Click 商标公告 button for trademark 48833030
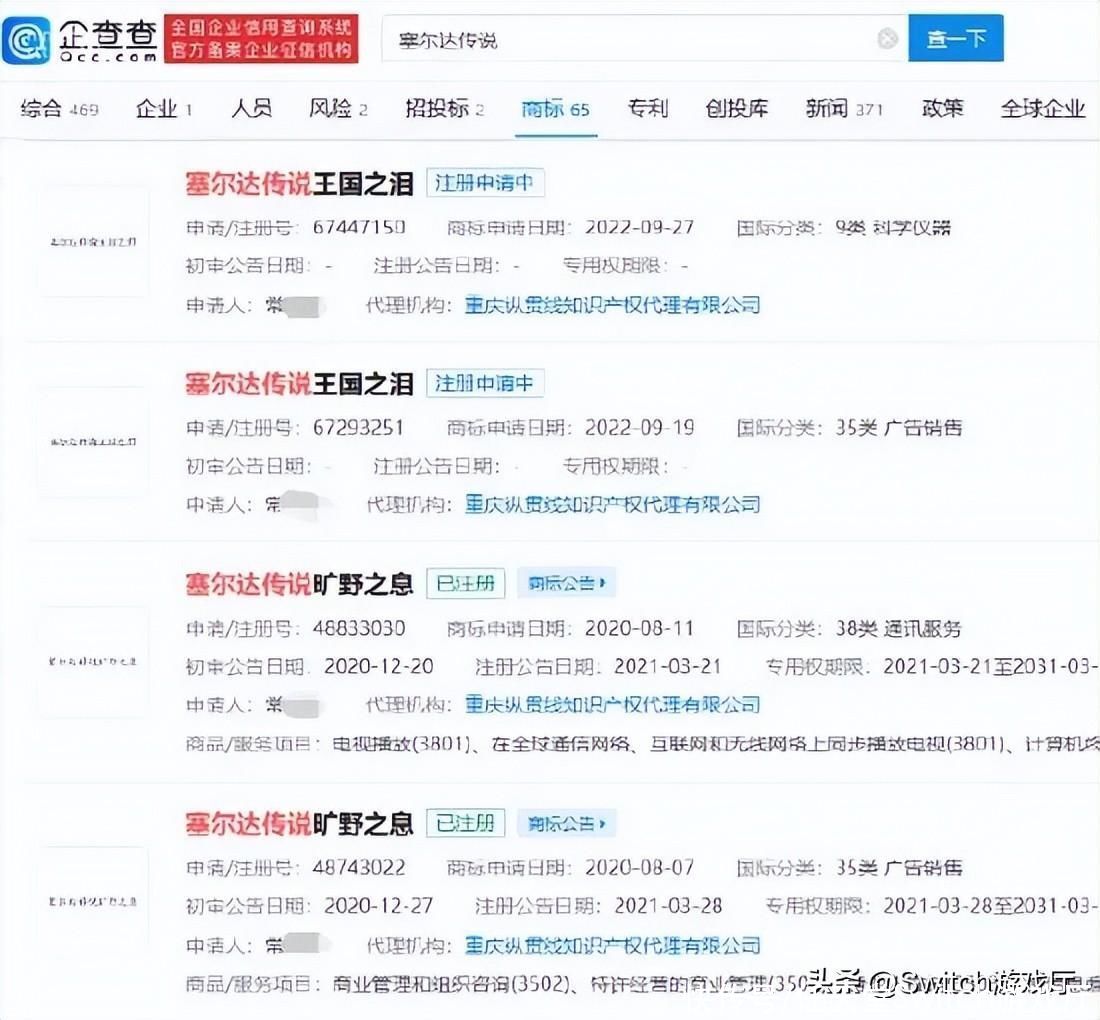Viewport: 1100px width, 1020px height. point(567,583)
